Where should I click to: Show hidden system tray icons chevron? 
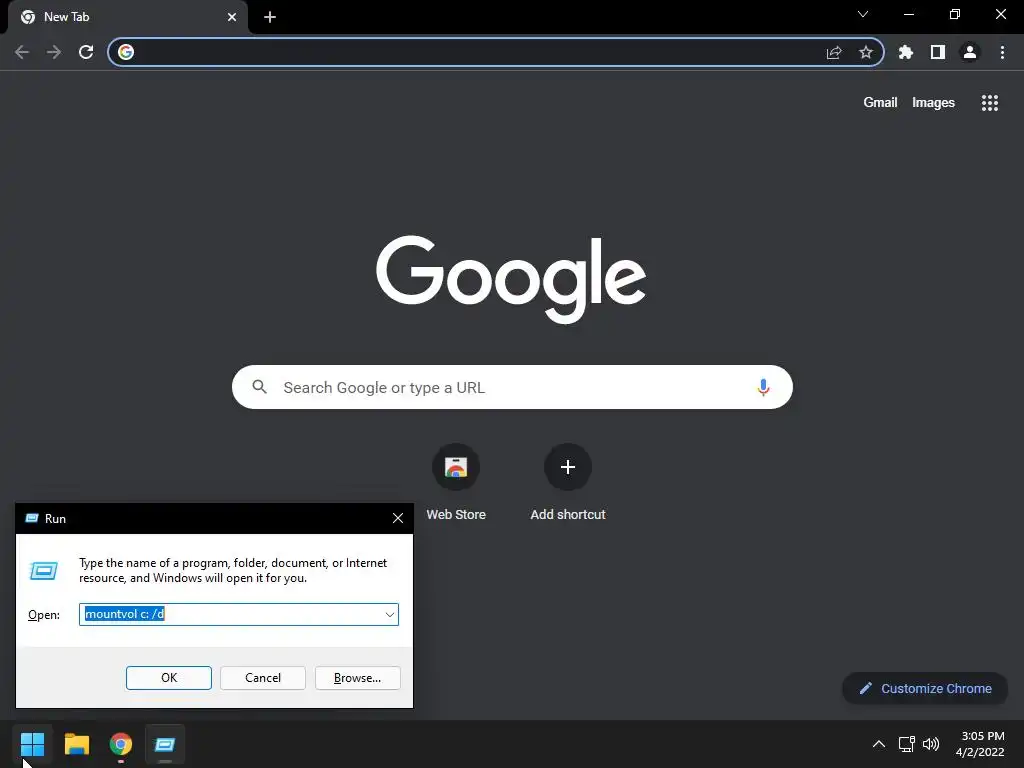pos(879,744)
